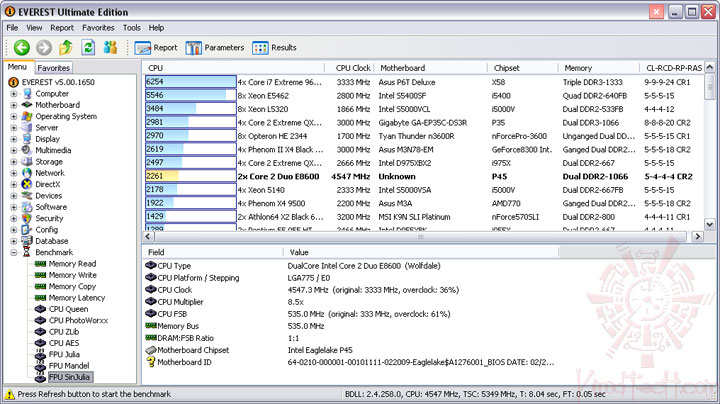This screenshot has width=720, height=404.
Task: Open FPU Julia benchmark
Action: click(64, 354)
